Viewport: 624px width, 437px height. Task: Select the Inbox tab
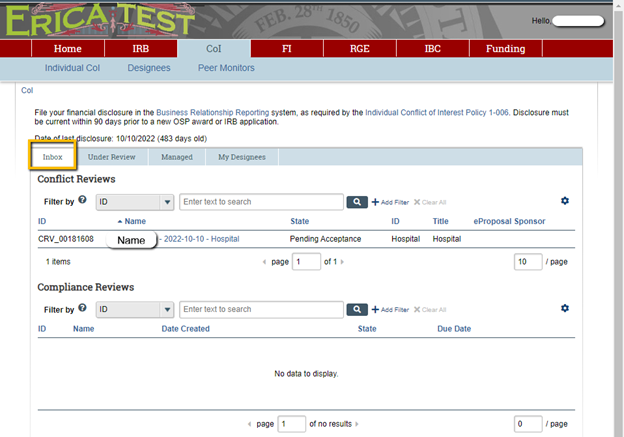(x=53, y=157)
